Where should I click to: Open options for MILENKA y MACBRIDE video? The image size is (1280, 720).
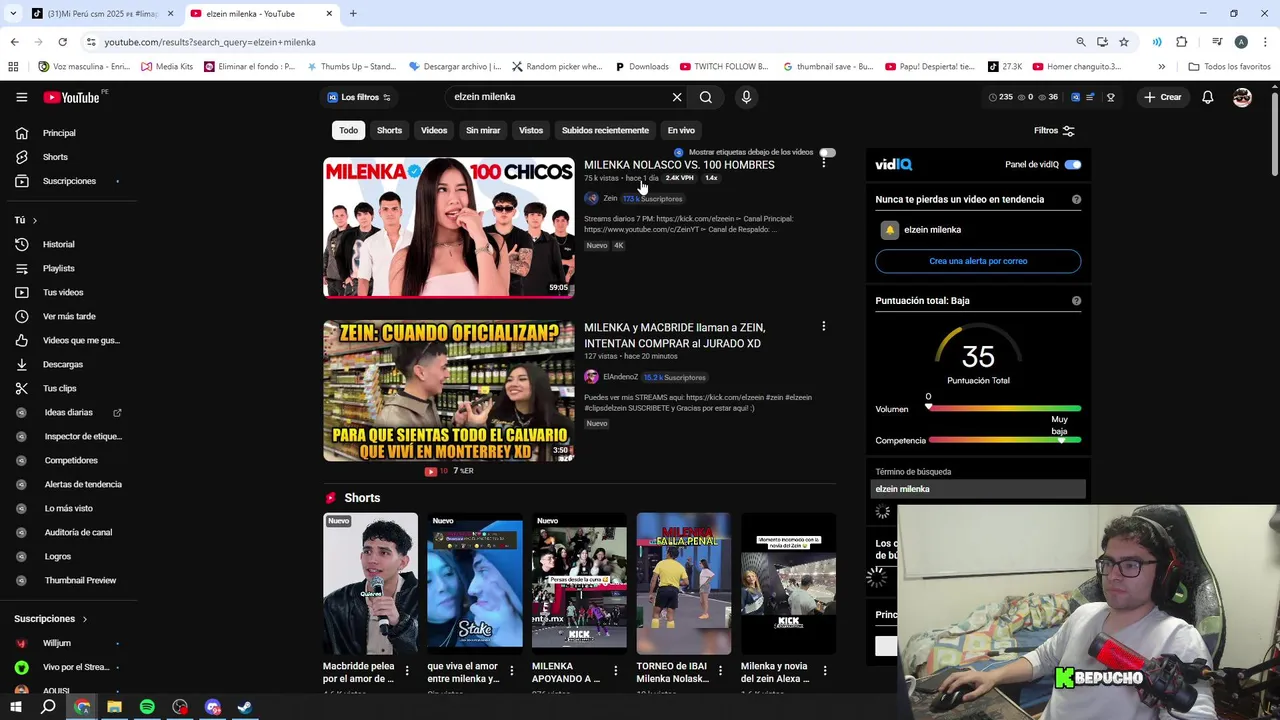pyautogui.click(x=823, y=326)
